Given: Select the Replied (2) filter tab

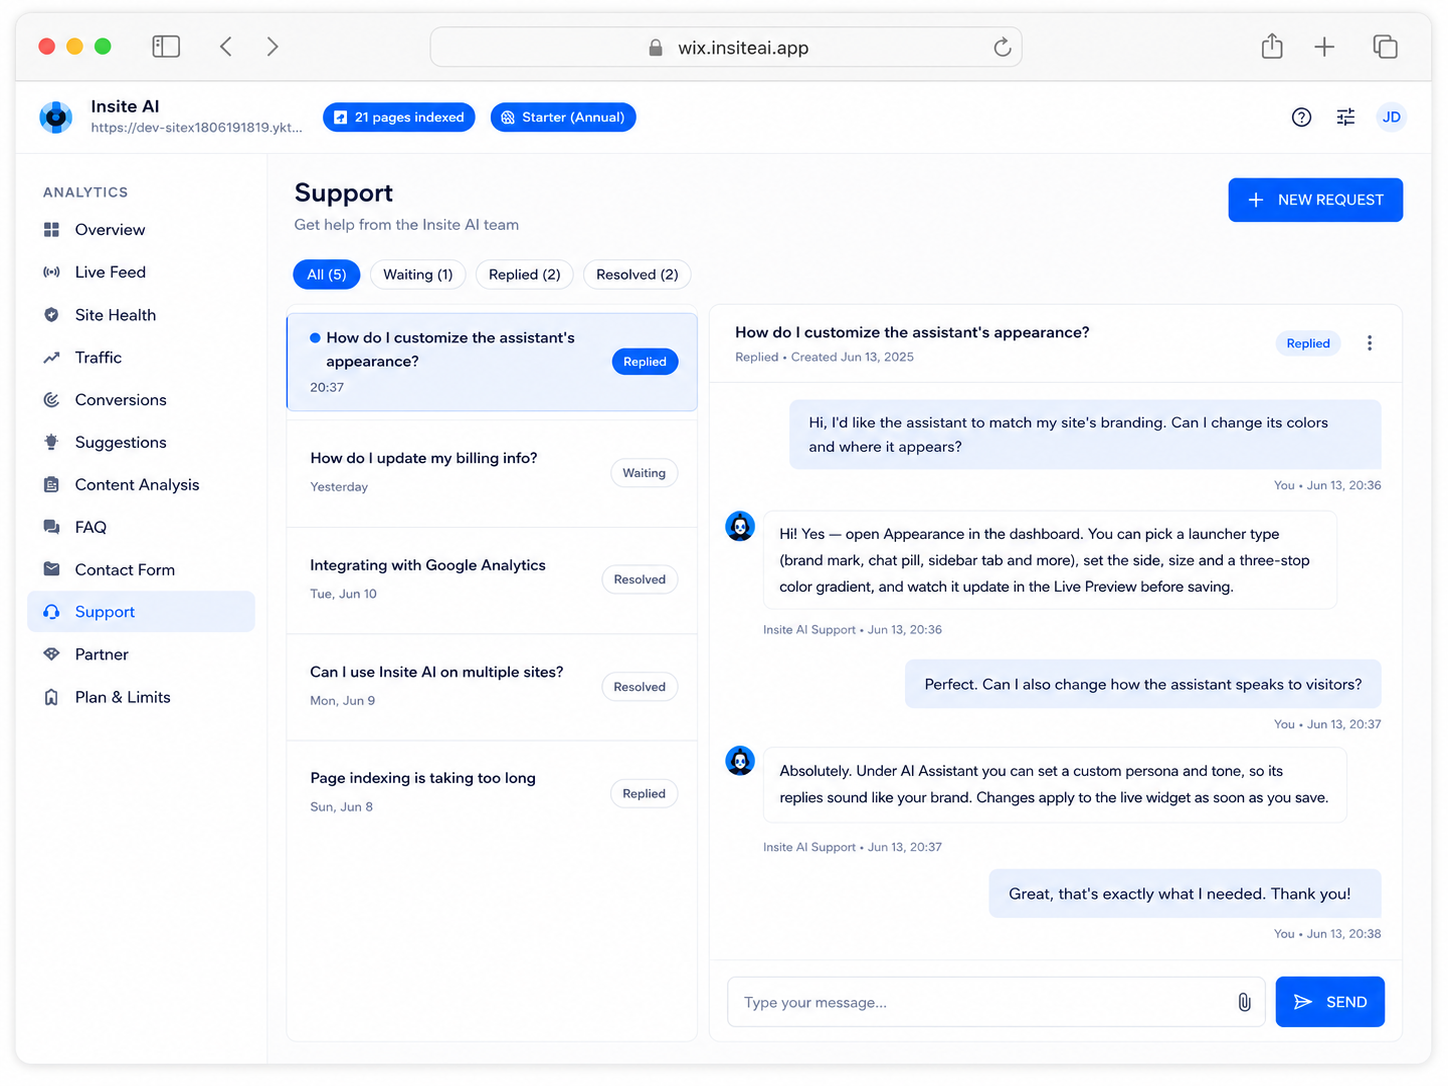Looking at the screenshot, I should (x=524, y=274).
